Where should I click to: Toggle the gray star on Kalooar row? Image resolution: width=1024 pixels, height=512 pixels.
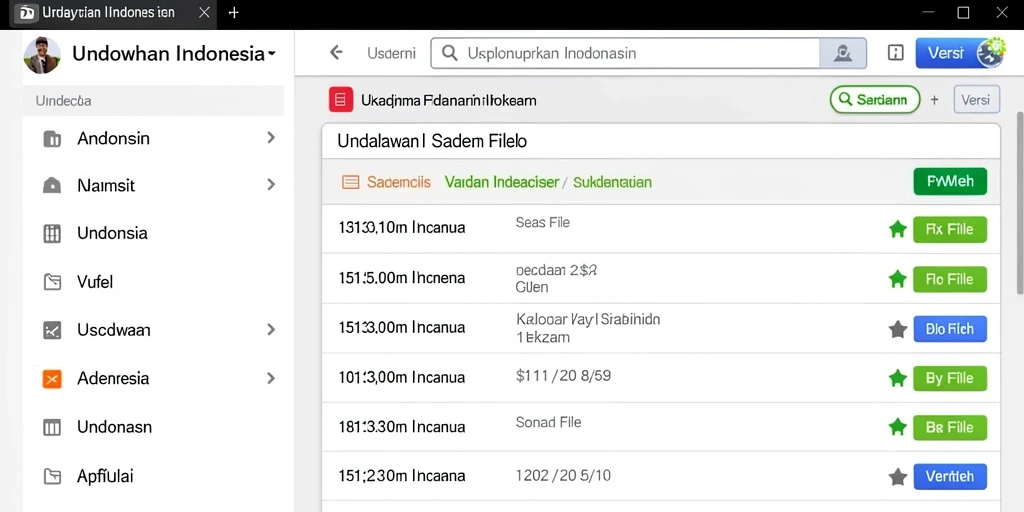898,329
